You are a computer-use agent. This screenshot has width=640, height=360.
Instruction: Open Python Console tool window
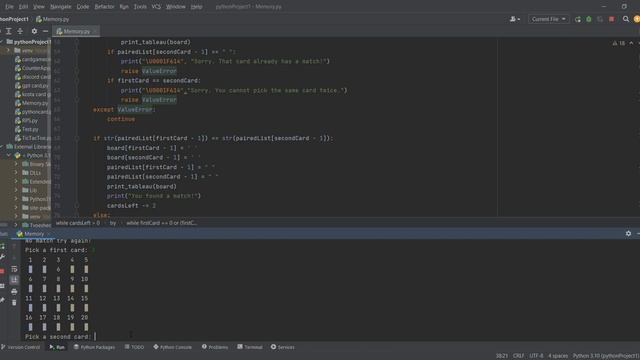pos(172,347)
